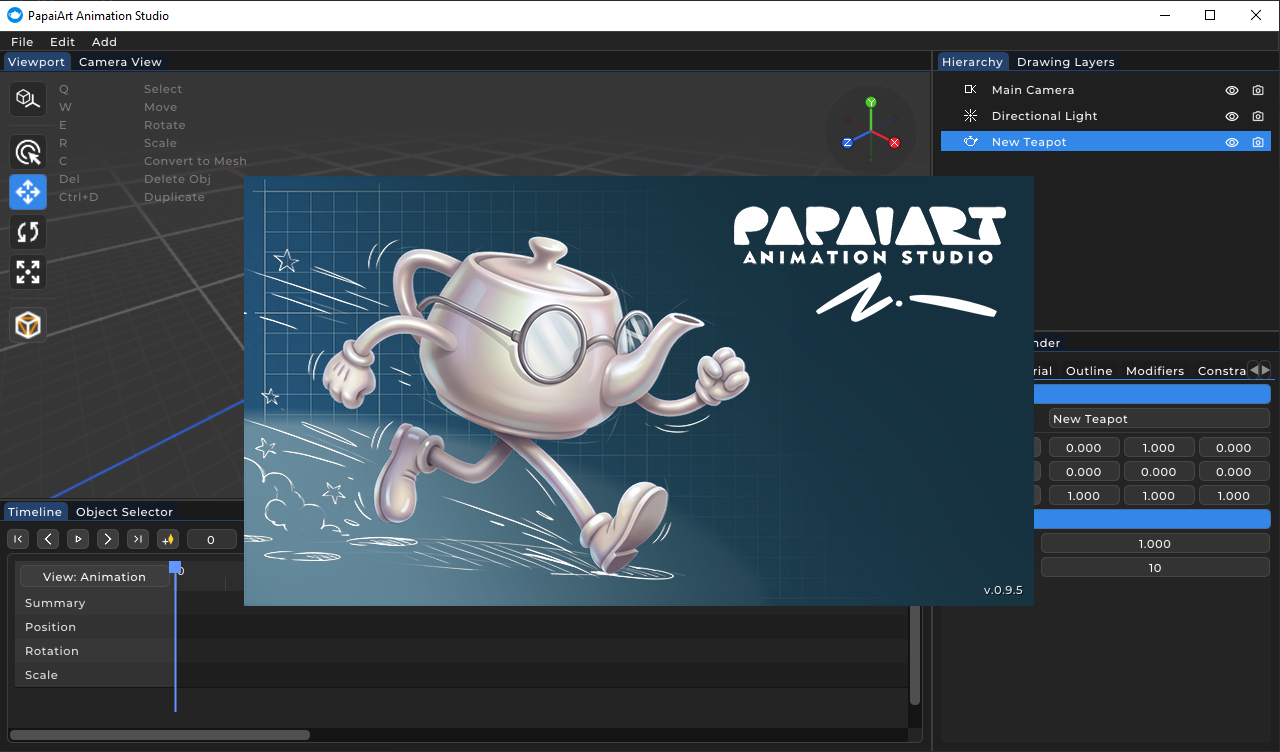This screenshot has height=752, width=1280.
Task: Click the Convert to Mesh cube icon
Action: coord(27,324)
